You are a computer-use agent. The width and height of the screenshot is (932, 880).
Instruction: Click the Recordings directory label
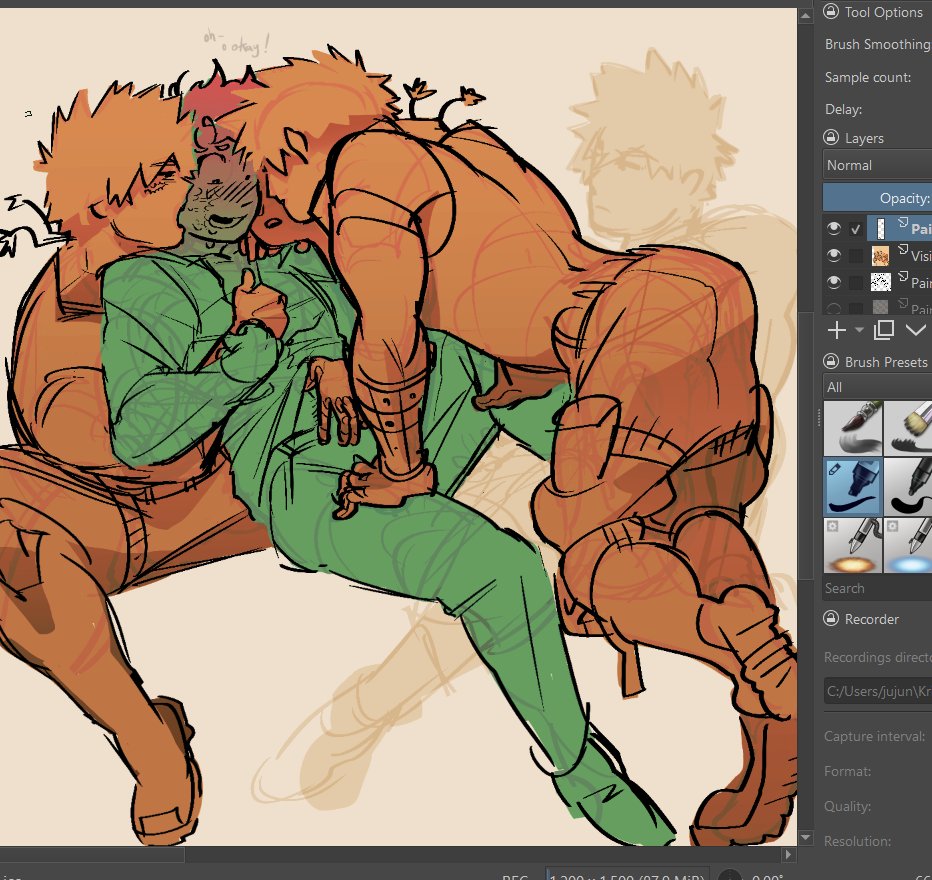[x=877, y=657]
